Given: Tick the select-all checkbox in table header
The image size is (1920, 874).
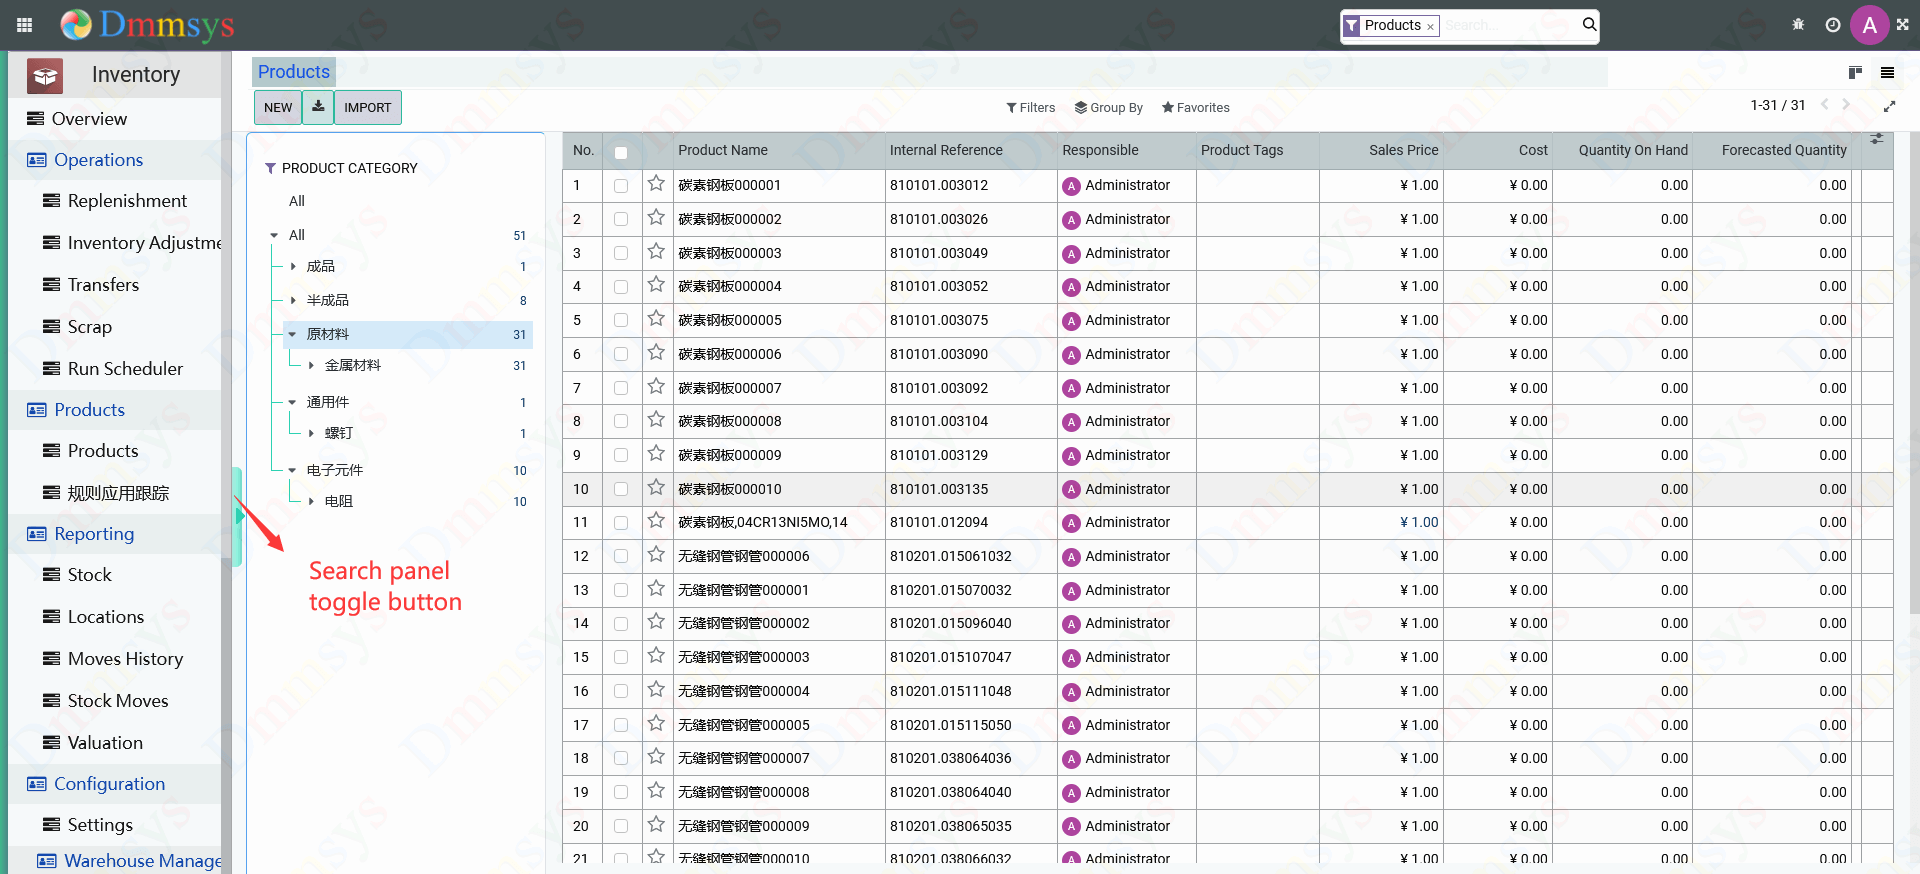Looking at the screenshot, I should 621,153.
